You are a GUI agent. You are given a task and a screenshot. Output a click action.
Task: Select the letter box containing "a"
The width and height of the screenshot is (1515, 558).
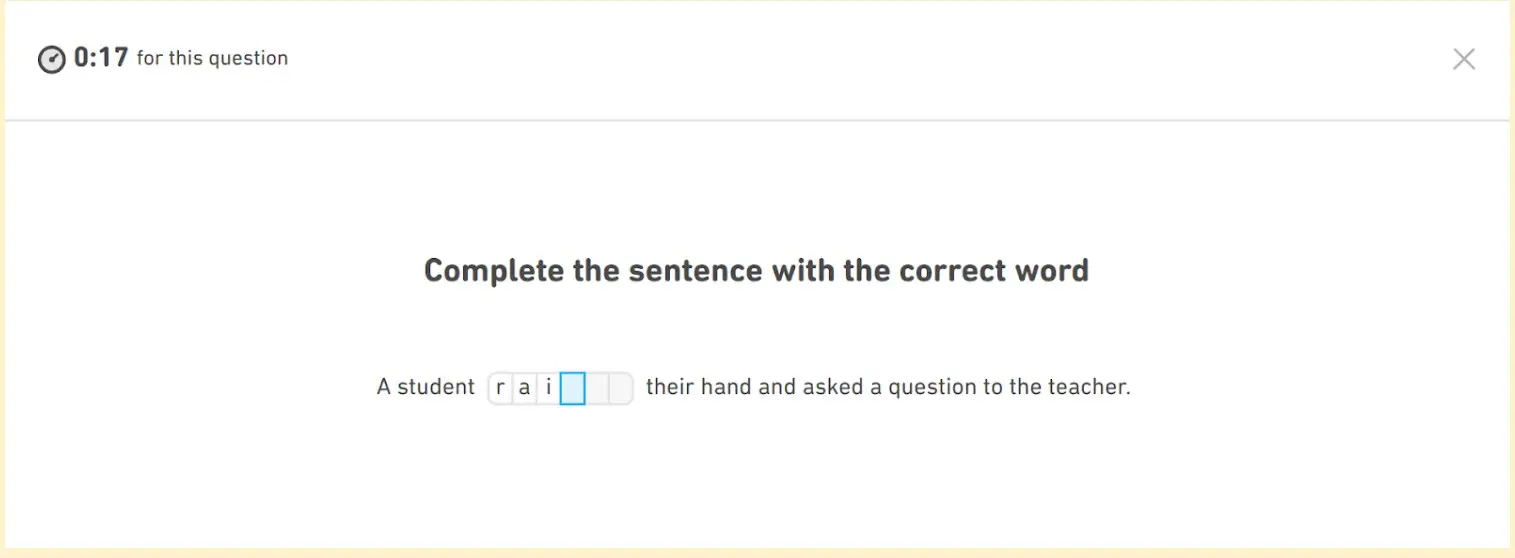[x=524, y=388]
